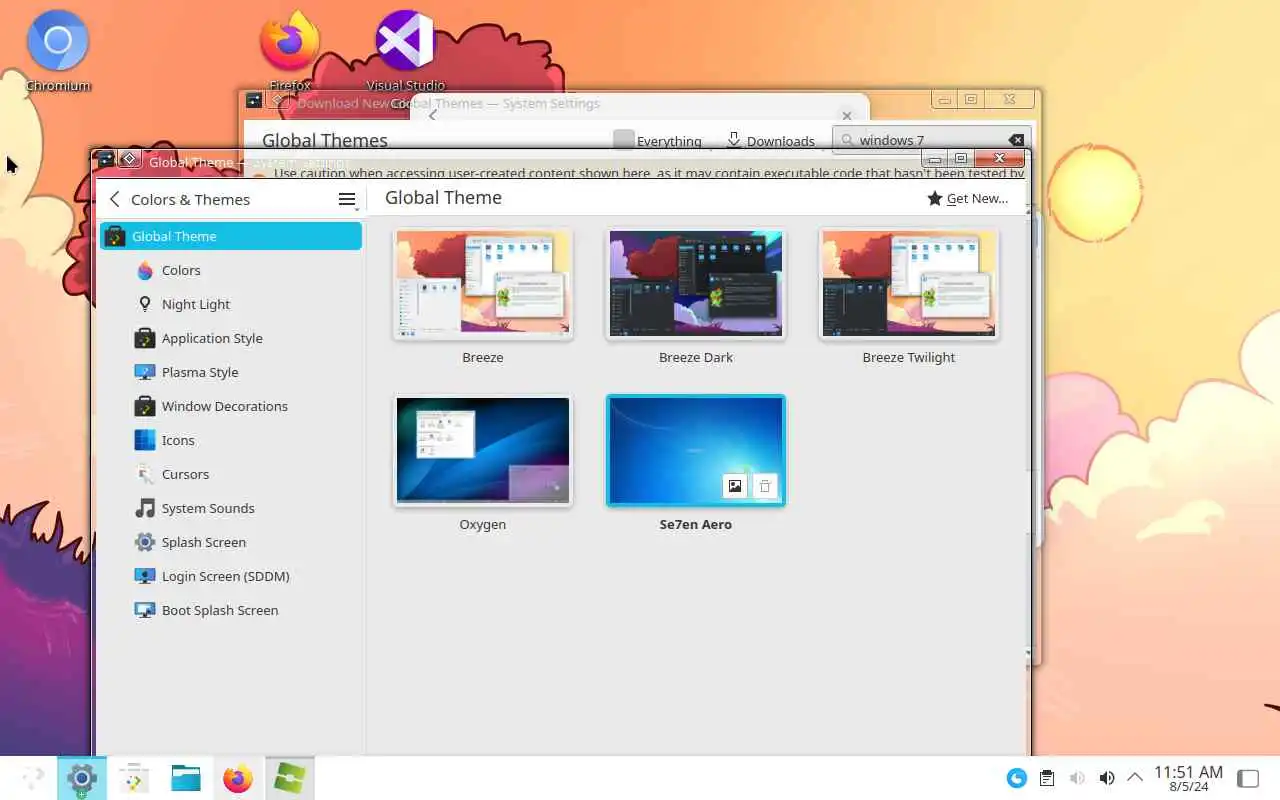Click the back chevron in Download New Global Themes
The image size is (1280, 800).
tap(432, 115)
